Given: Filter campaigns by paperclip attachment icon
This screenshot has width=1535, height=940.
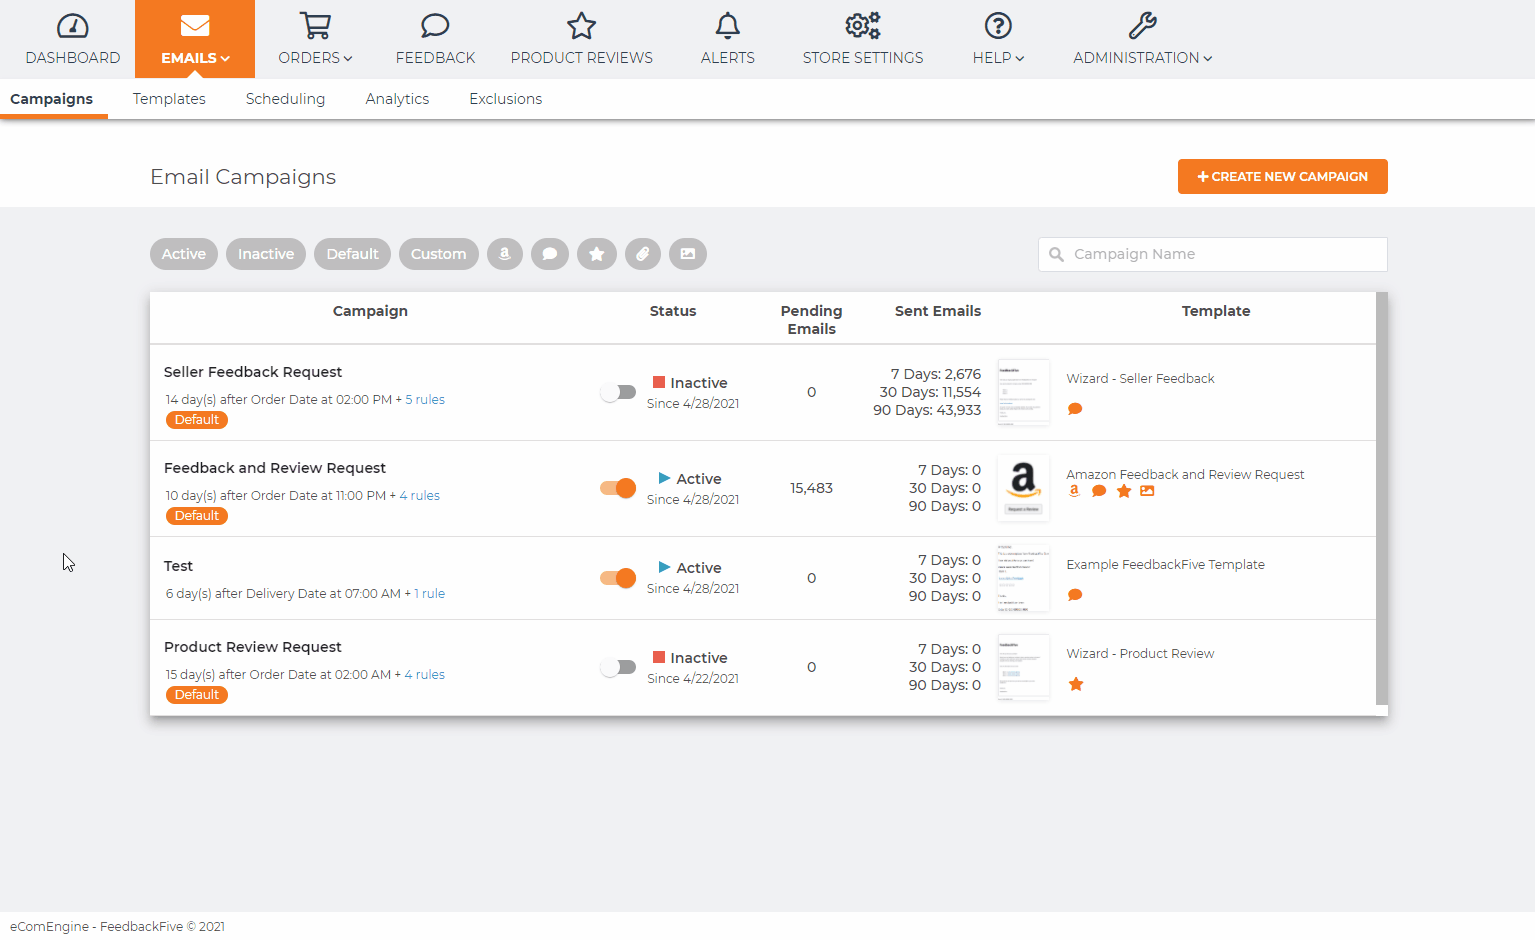Looking at the screenshot, I should coord(643,254).
